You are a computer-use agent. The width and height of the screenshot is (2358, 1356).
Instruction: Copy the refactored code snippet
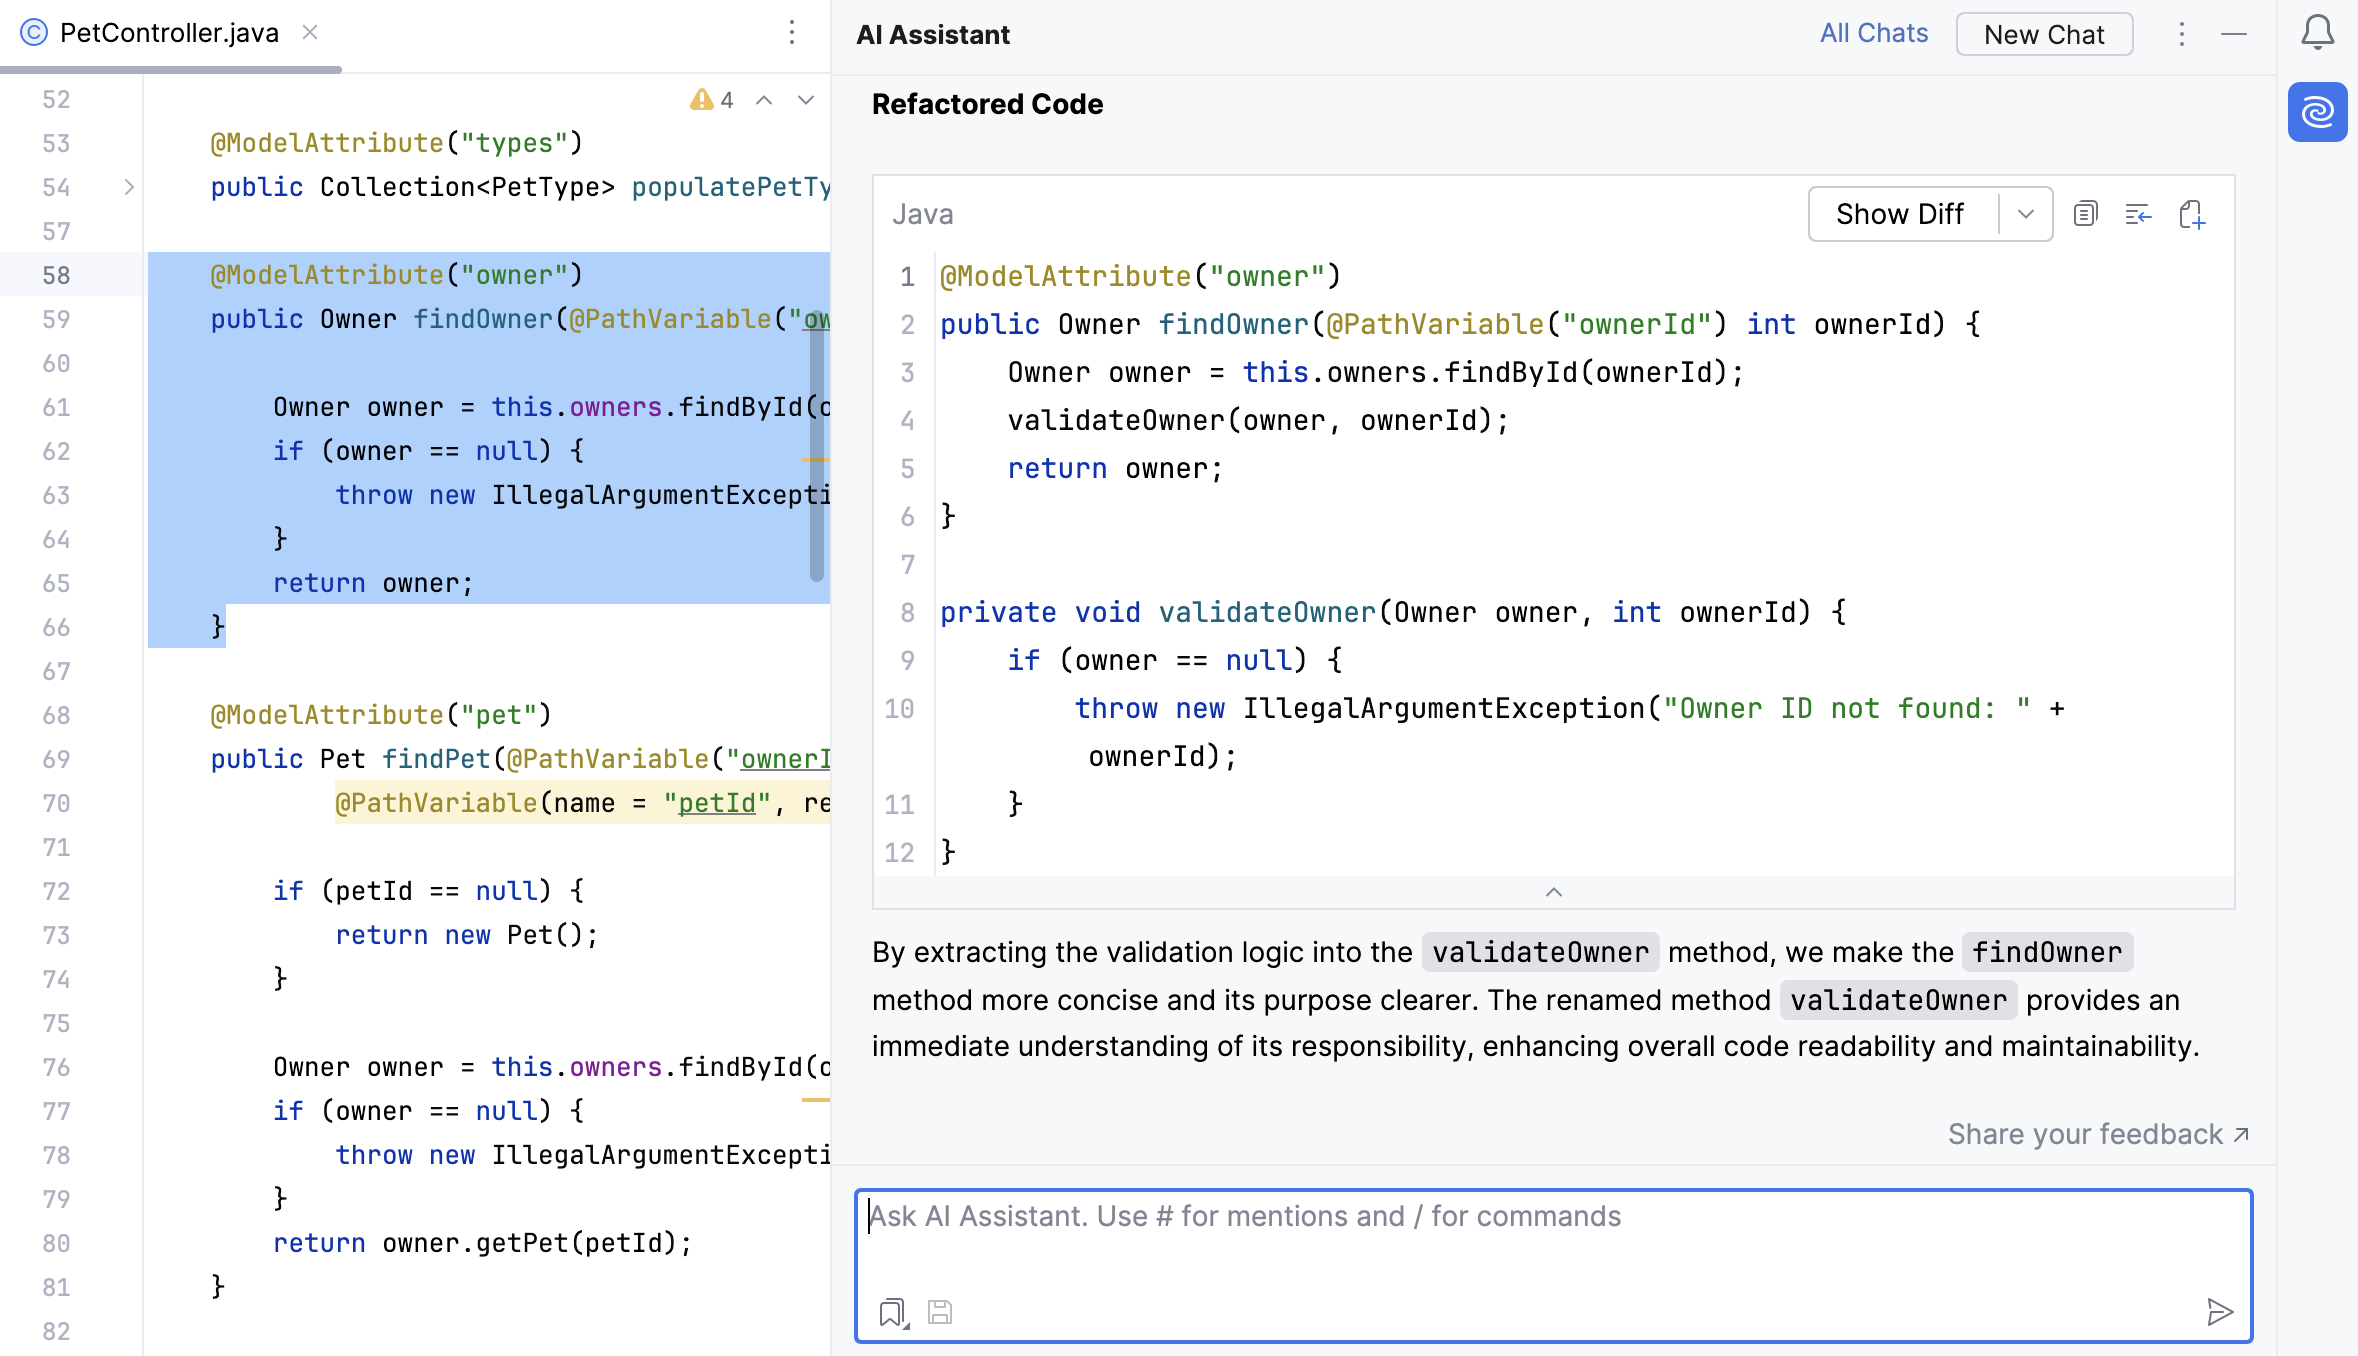click(2085, 214)
